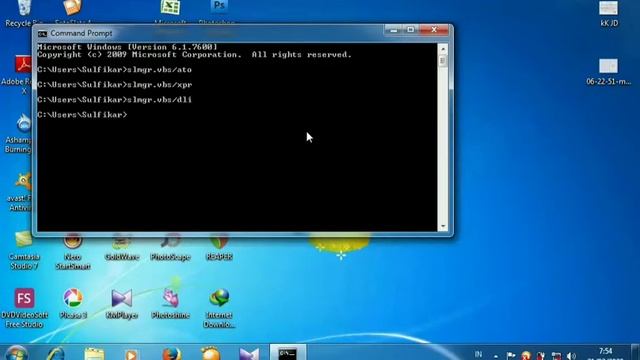Click the Copyright 2009 Microsoft Corporation line
This screenshot has height=360, width=640.
(x=194, y=55)
